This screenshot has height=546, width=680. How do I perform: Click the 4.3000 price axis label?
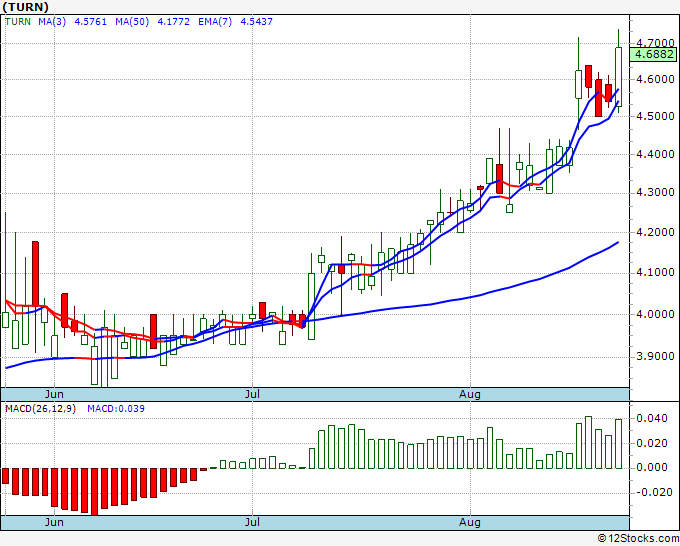pos(655,192)
